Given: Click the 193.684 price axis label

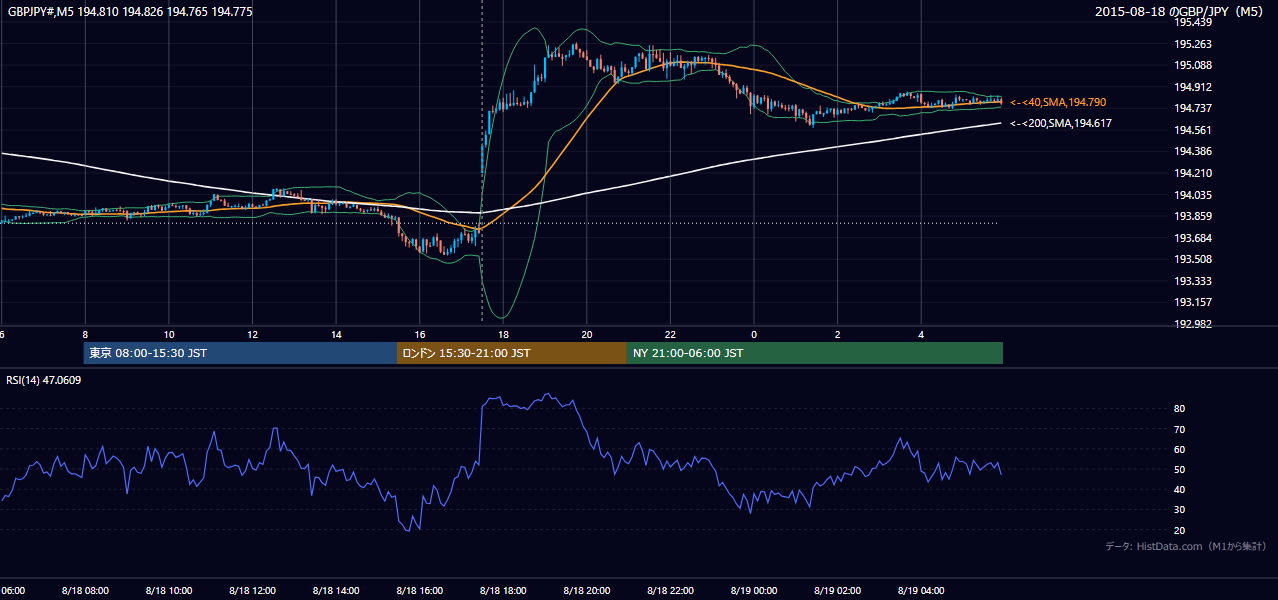Looking at the screenshot, I should click(x=1192, y=238).
